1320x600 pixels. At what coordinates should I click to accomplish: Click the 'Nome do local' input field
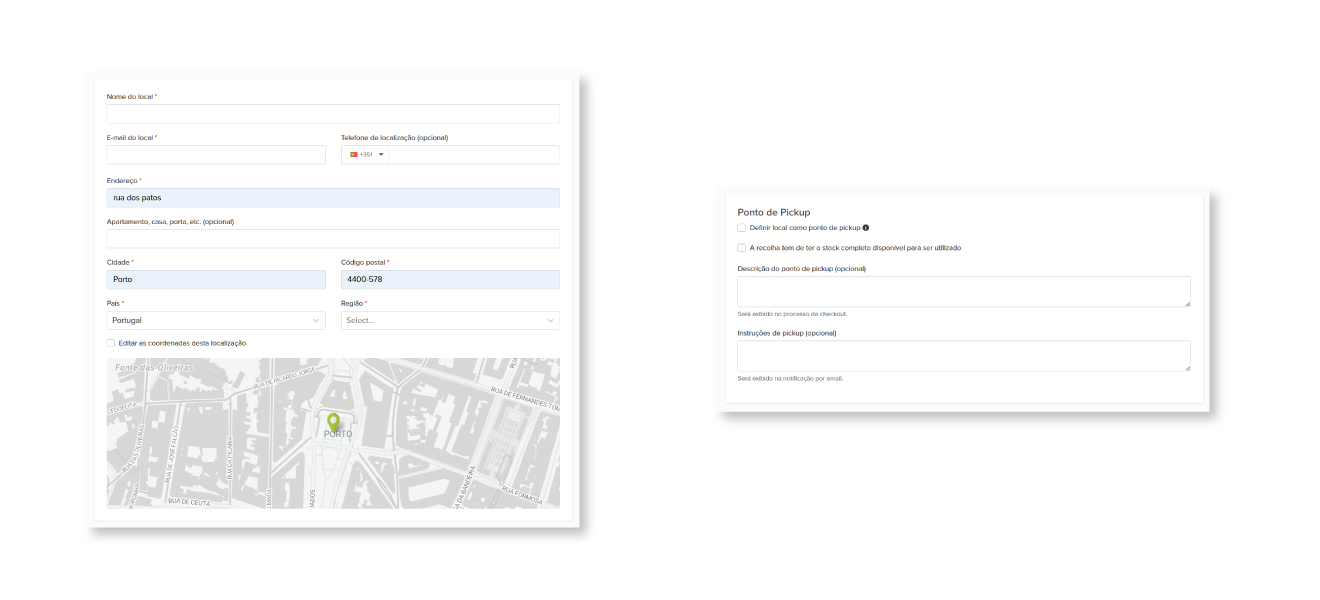click(x=333, y=114)
